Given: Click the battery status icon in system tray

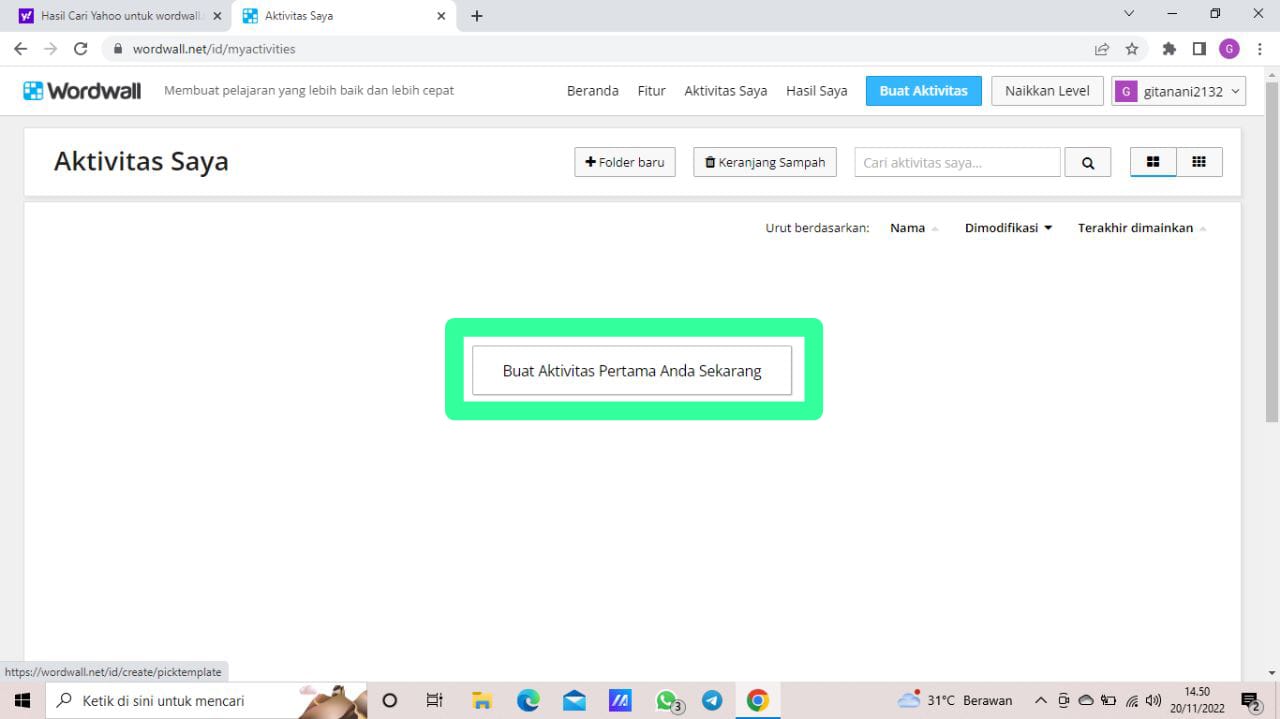Looking at the screenshot, I should click(x=1109, y=700).
